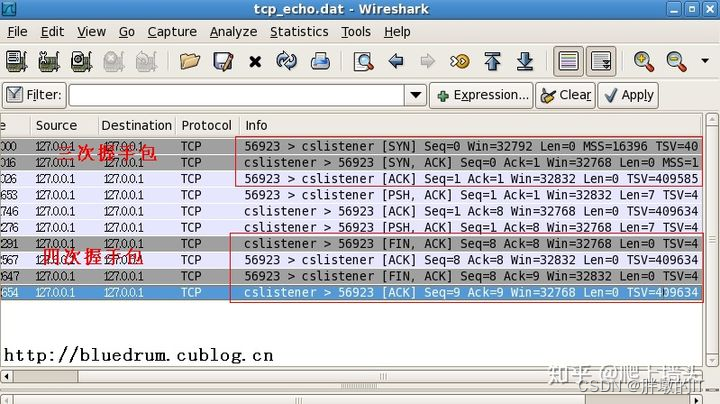
Task: Expand toolbar overflow arrow
Action: tap(705, 61)
